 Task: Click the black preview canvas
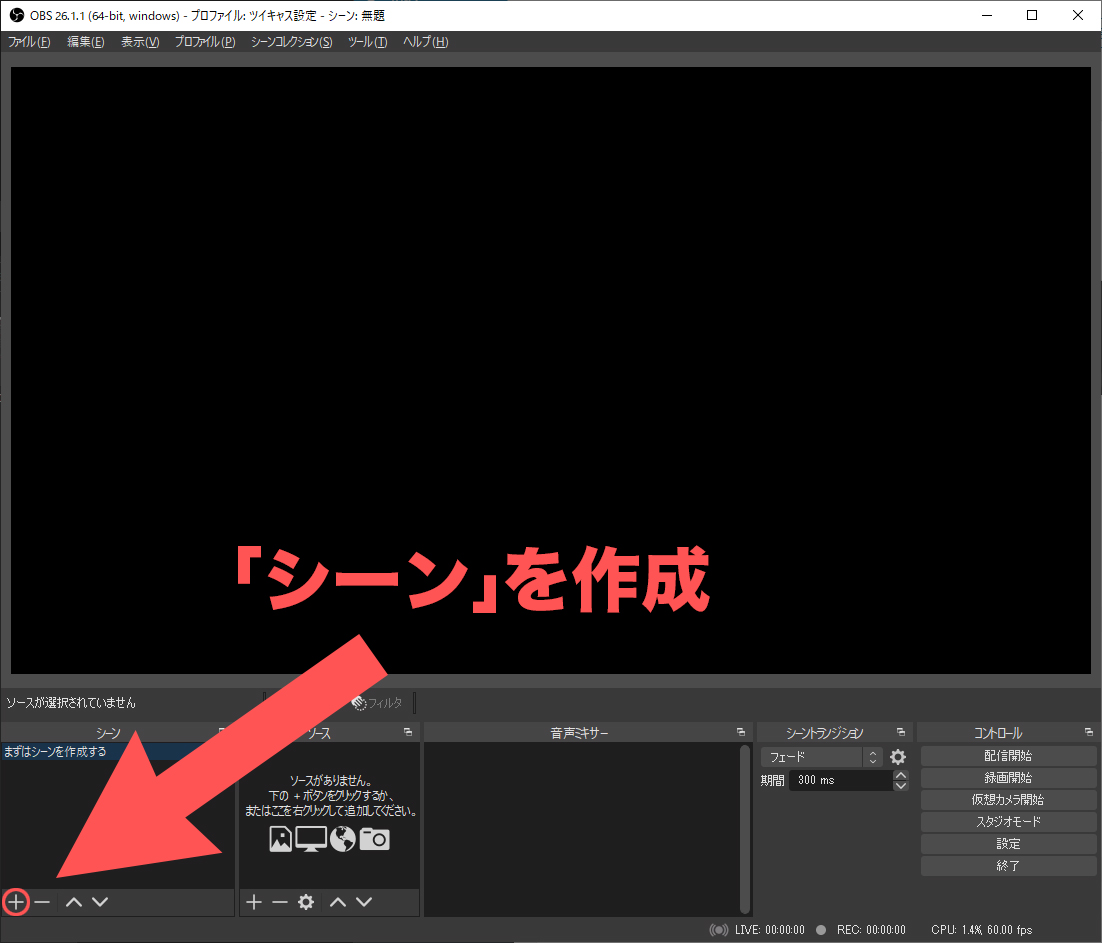point(550,370)
